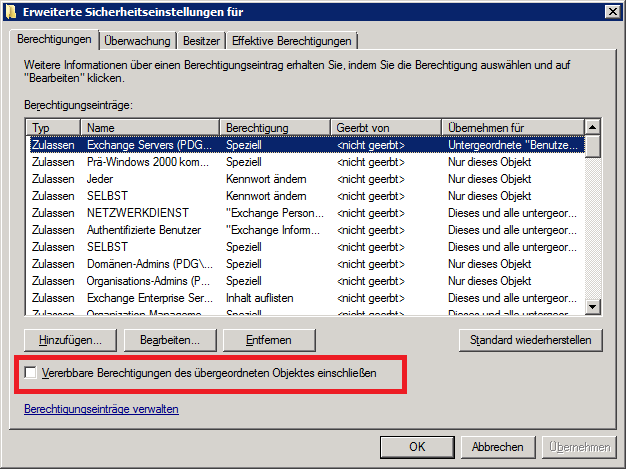Screen dimensions: 626x469
Task: Enable inheritable permissions from parent object checkbox
Action: pyautogui.click(x=31, y=373)
